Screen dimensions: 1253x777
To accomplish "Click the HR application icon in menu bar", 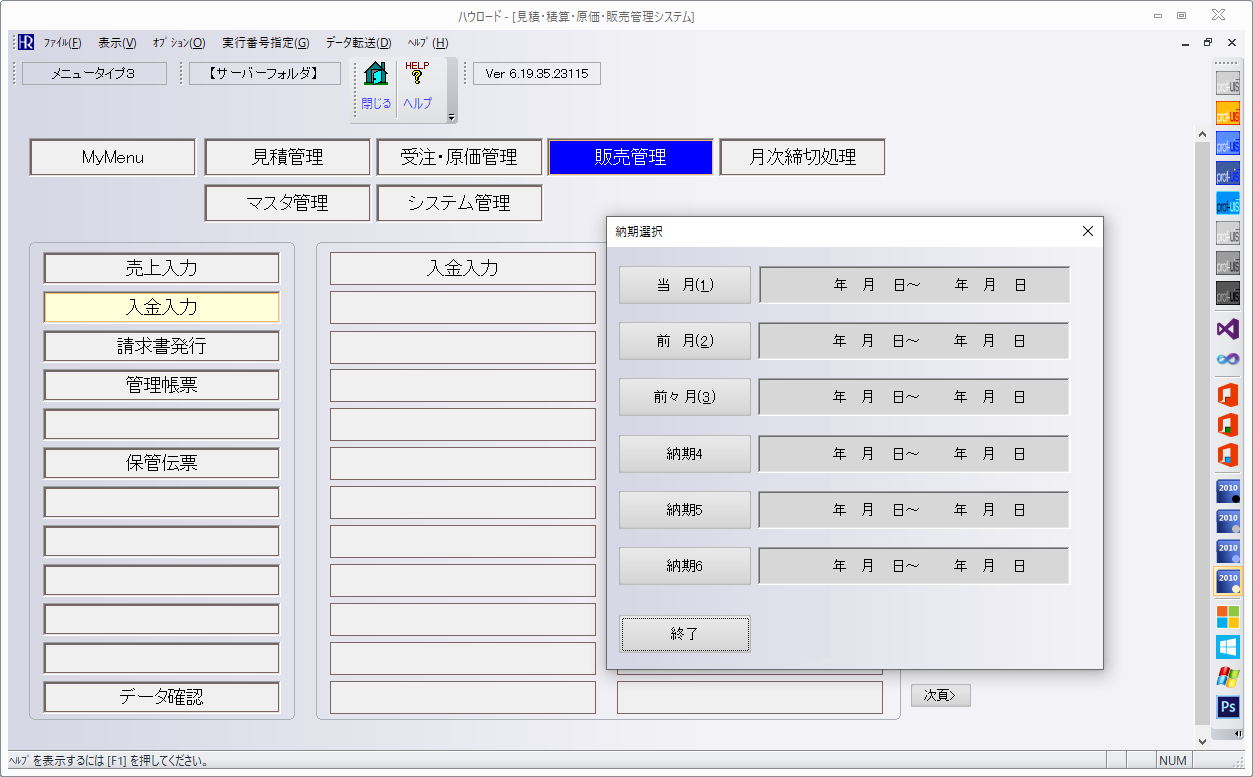I will click(x=26, y=43).
